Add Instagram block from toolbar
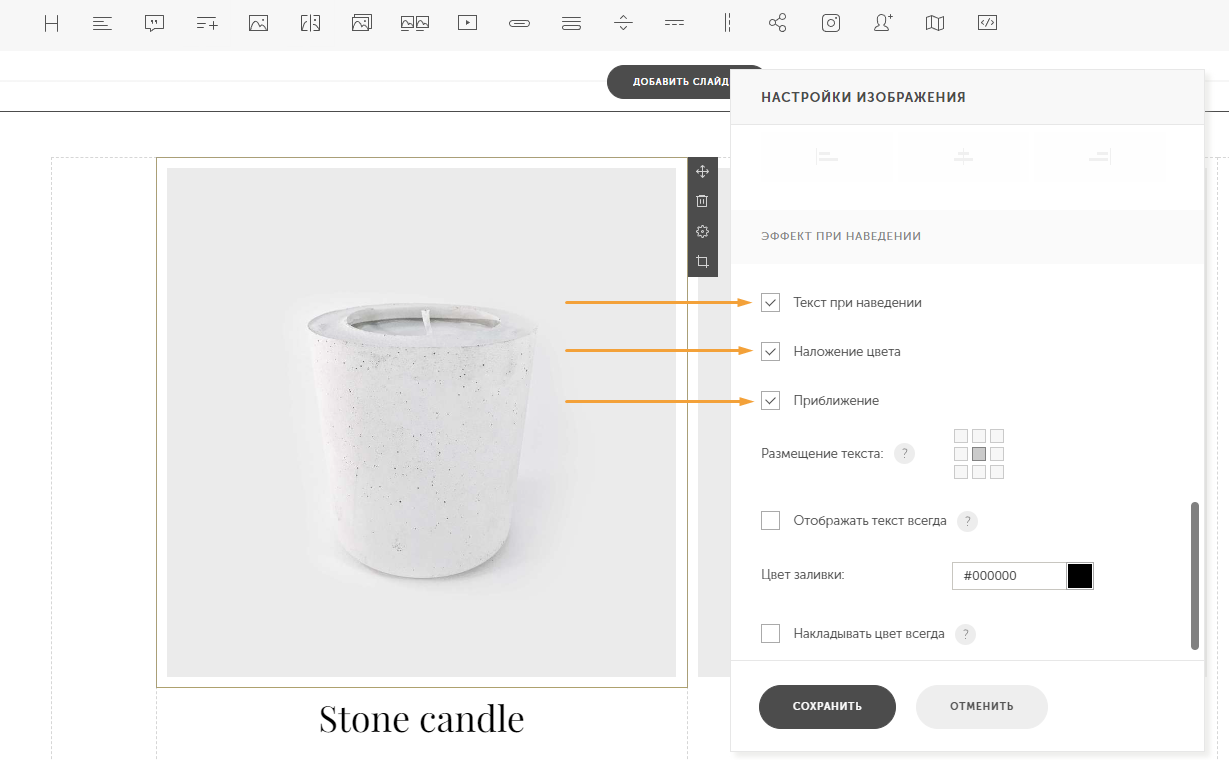This screenshot has width=1229, height=760. tap(830, 23)
